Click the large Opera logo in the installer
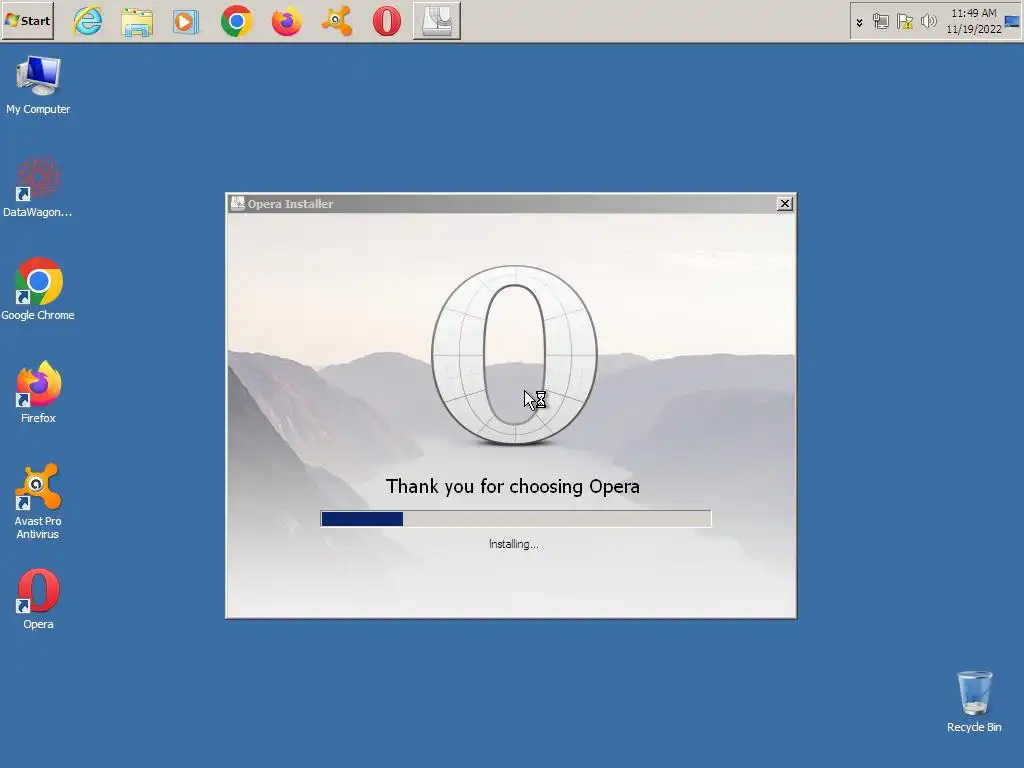The height and width of the screenshot is (768, 1024). pyautogui.click(x=515, y=355)
